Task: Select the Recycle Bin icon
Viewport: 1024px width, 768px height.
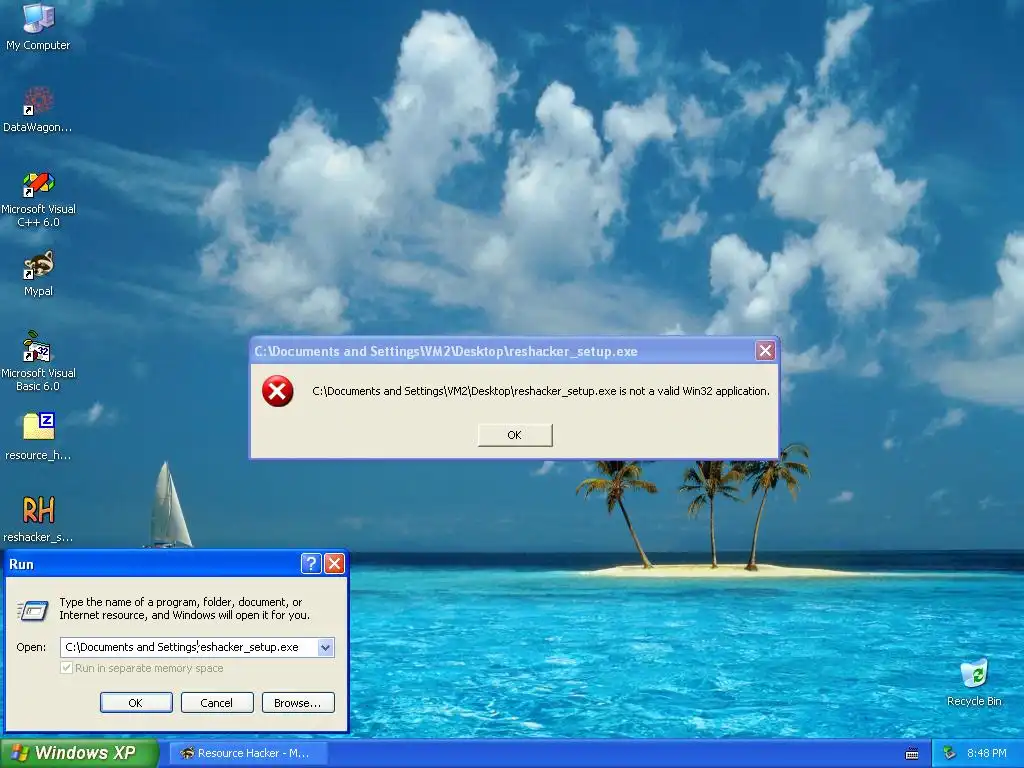Action: click(x=974, y=683)
